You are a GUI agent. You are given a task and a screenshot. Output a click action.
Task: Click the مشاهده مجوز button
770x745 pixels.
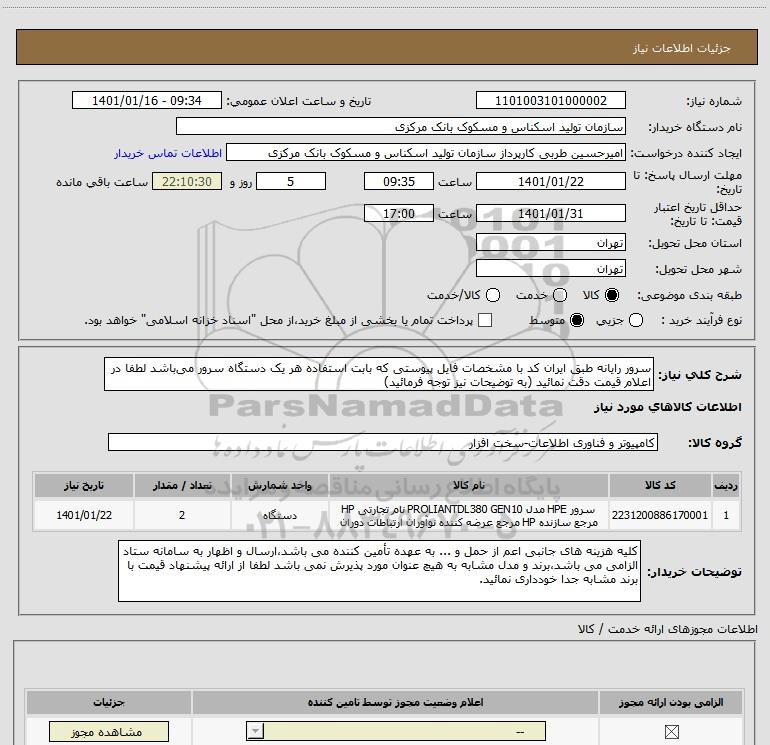[x=109, y=732]
